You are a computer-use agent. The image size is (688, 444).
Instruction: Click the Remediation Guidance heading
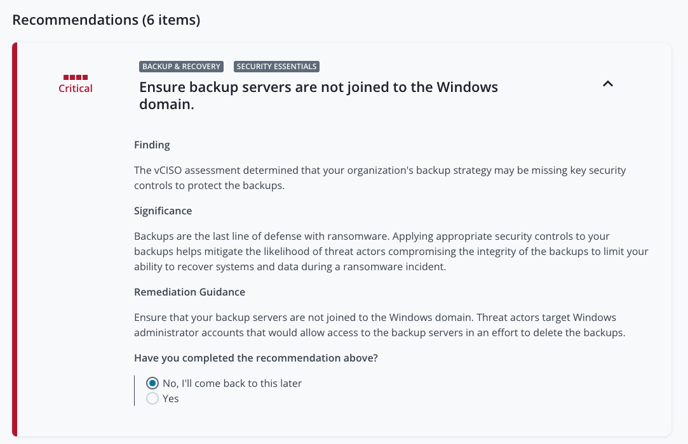click(190, 292)
